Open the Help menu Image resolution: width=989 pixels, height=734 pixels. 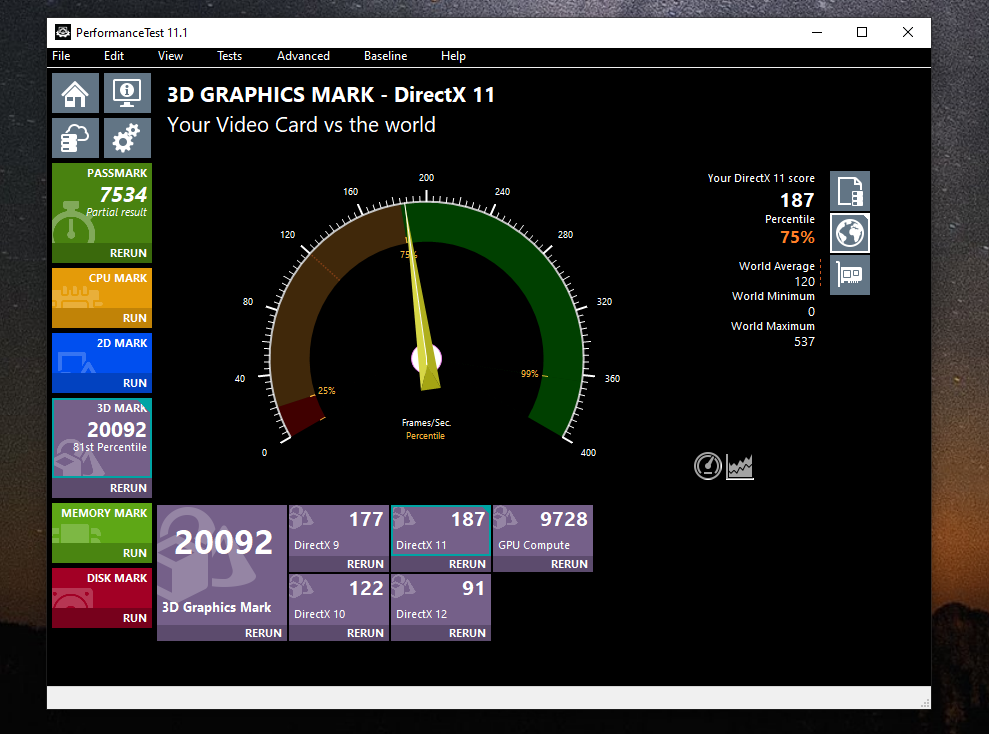(453, 56)
